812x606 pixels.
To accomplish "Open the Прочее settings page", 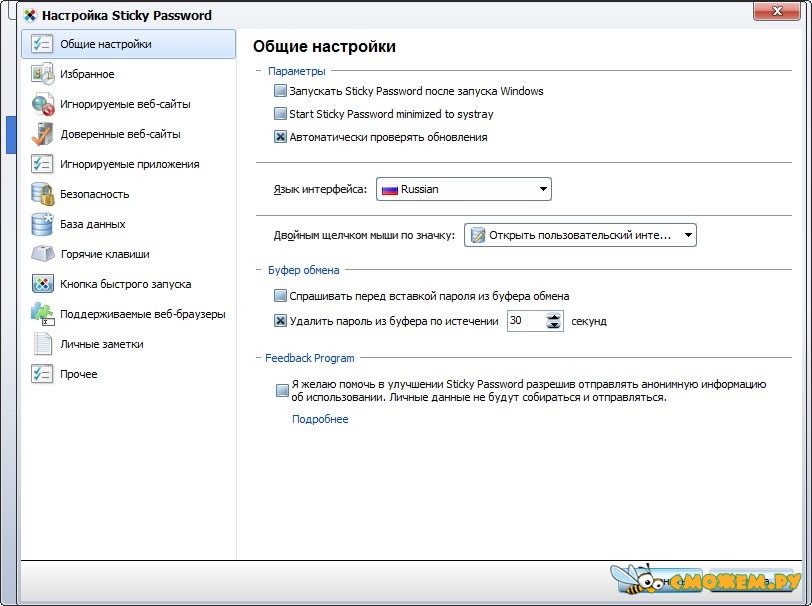I will (x=128, y=374).
